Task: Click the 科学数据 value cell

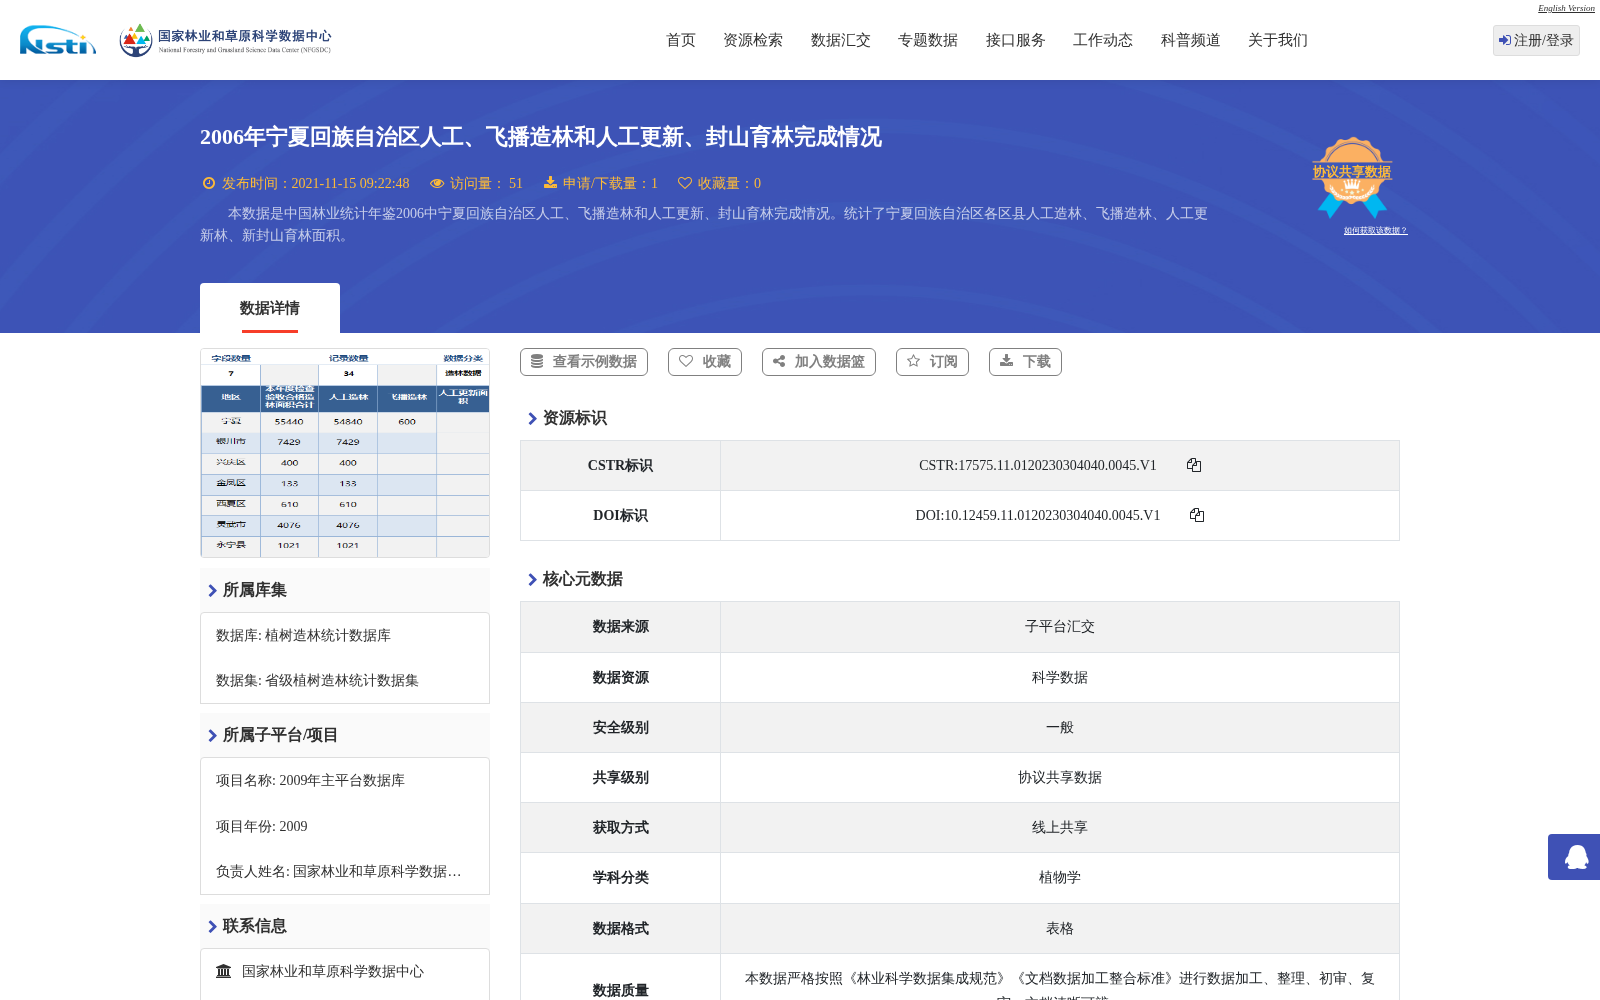Action: click(1060, 677)
